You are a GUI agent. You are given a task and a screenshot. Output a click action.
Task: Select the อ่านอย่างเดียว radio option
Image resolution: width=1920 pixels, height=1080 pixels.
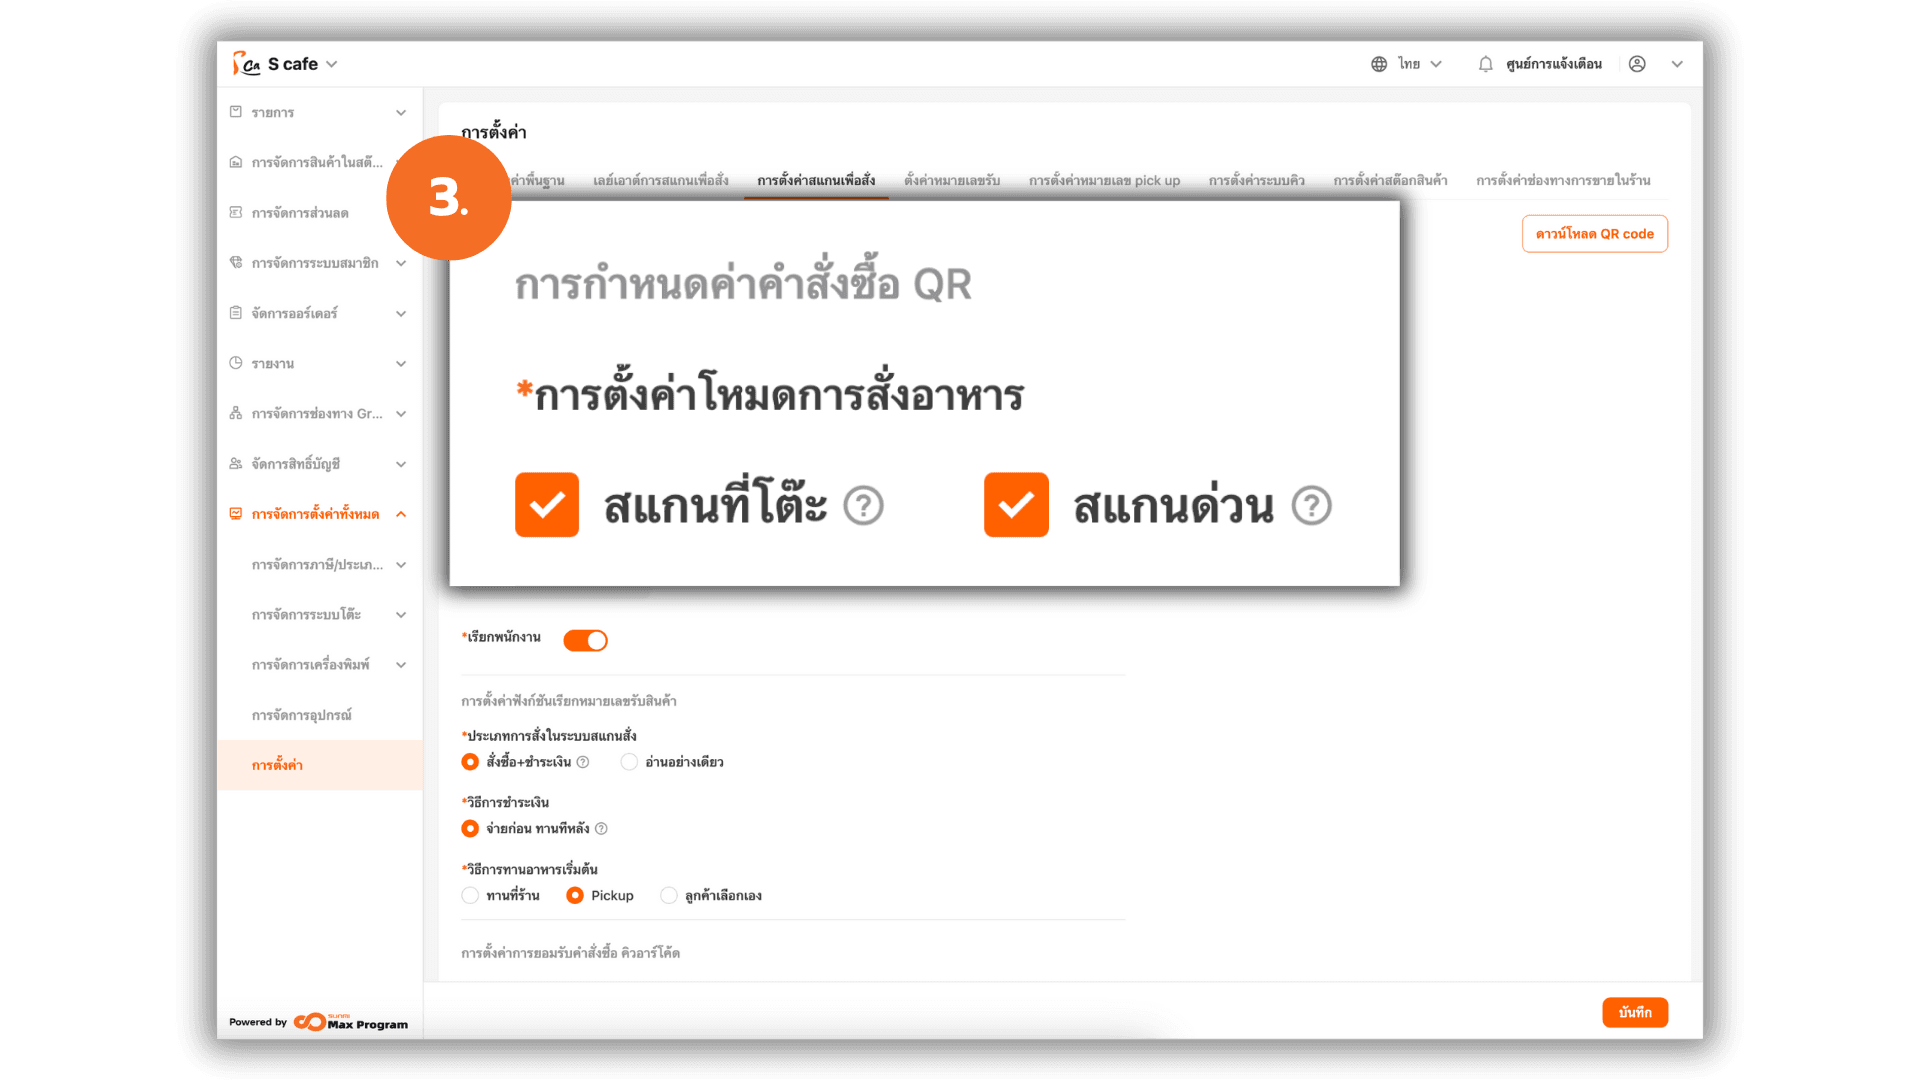click(x=629, y=762)
